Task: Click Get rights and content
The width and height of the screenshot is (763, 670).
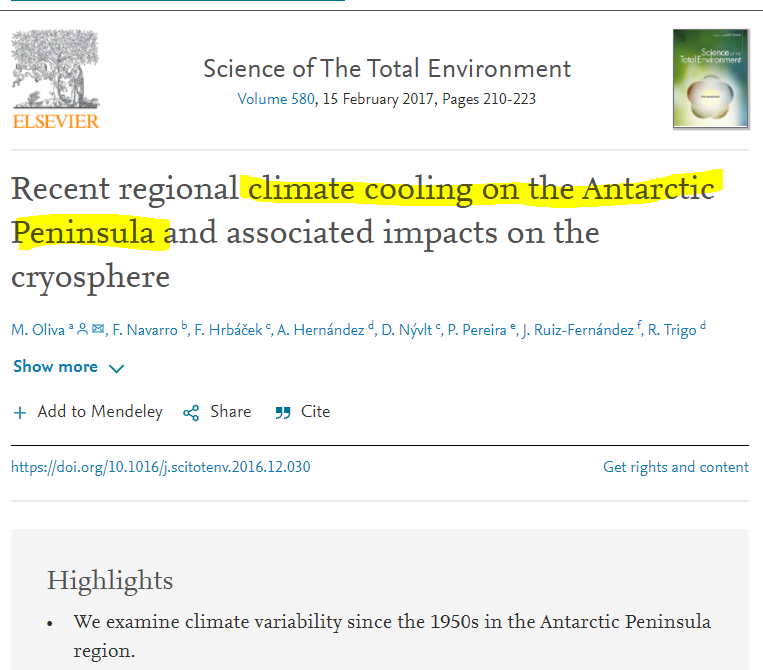Action: [x=675, y=467]
